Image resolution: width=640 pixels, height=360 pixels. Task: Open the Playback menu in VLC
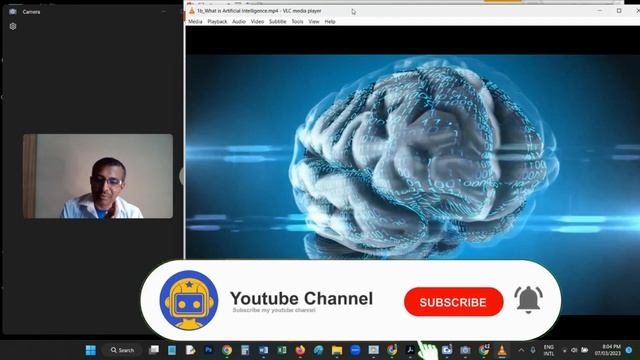217,22
